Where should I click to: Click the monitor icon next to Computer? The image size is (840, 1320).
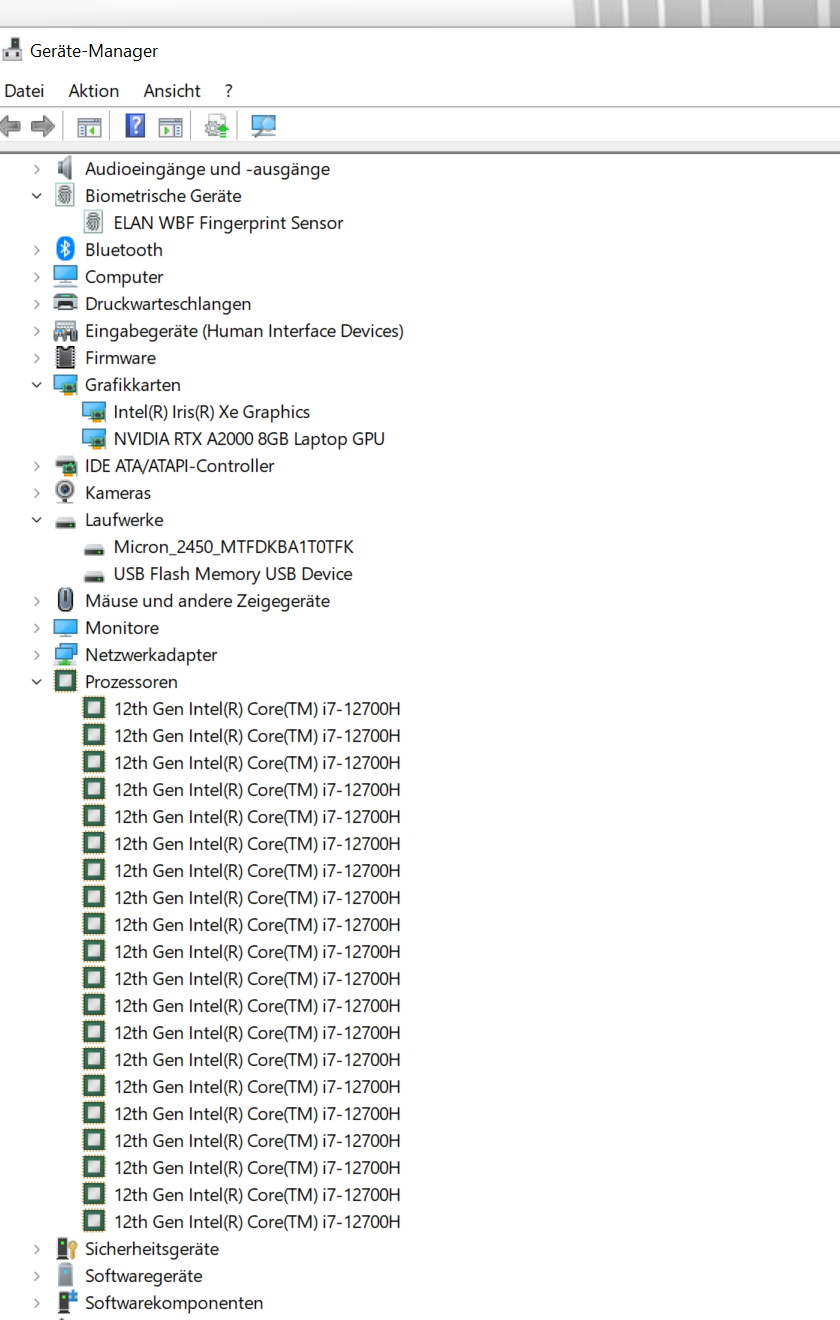[65, 277]
